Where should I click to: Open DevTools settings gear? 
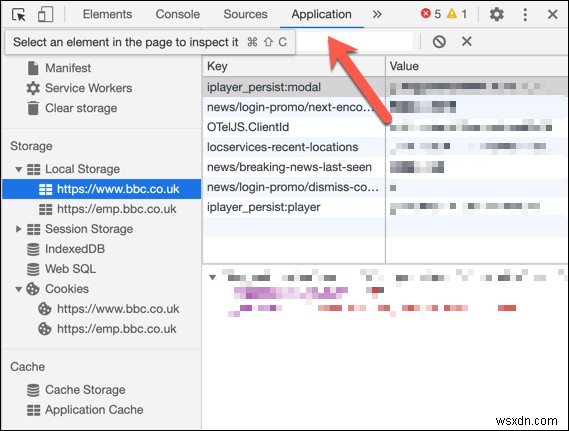point(496,15)
